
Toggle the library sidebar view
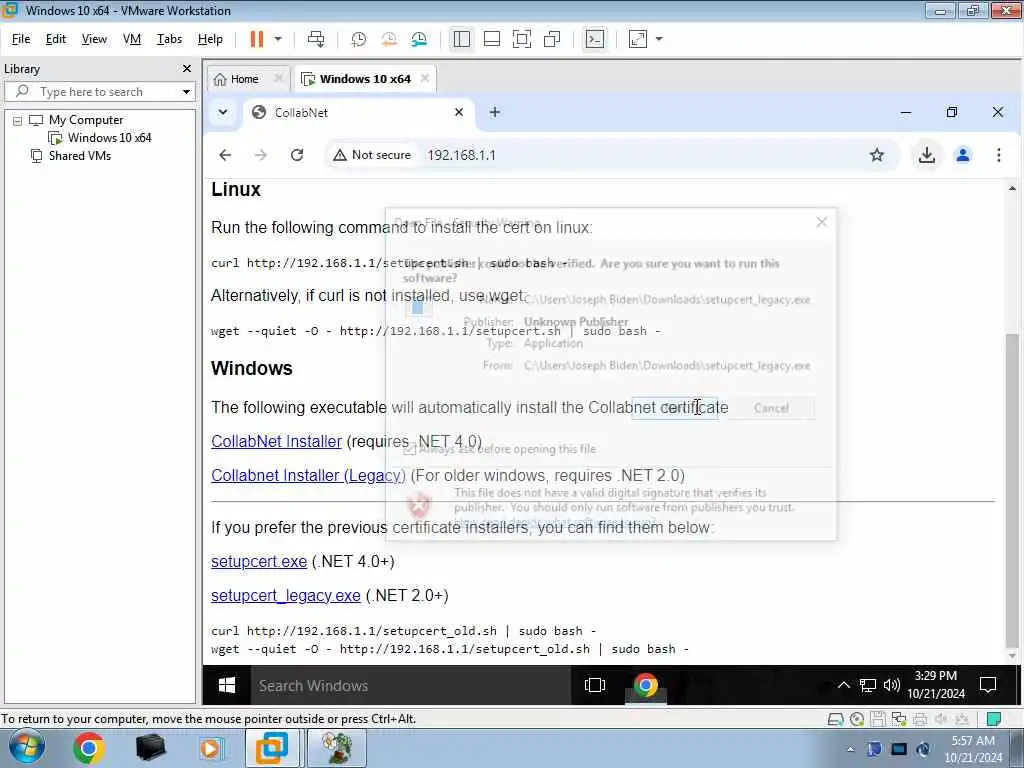[x=462, y=39]
